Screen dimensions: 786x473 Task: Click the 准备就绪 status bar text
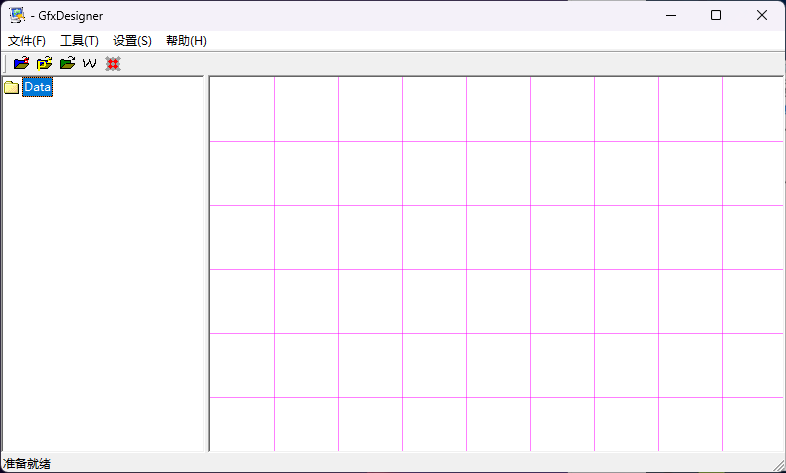(27, 464)
